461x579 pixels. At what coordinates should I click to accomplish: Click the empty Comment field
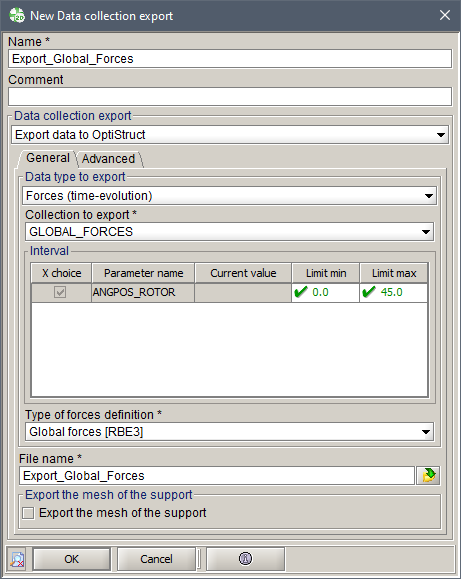(x=230, y=97)
